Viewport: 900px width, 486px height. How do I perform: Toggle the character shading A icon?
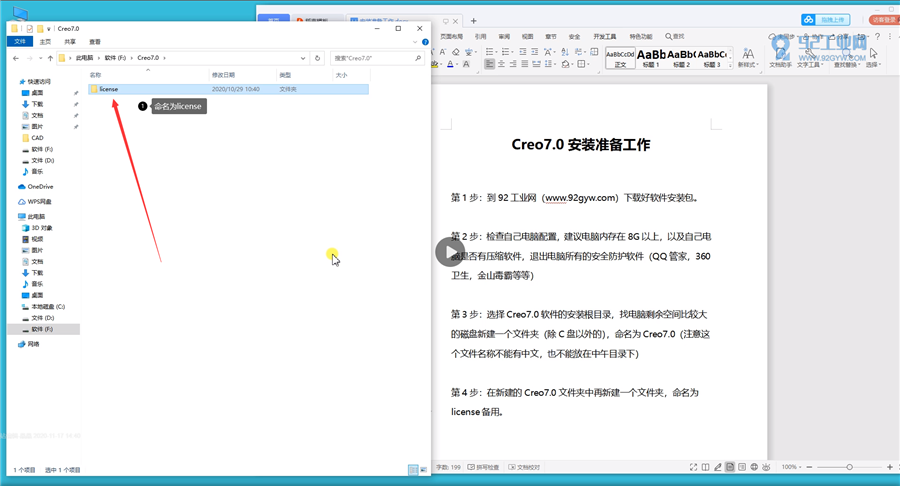click(466, 64)
